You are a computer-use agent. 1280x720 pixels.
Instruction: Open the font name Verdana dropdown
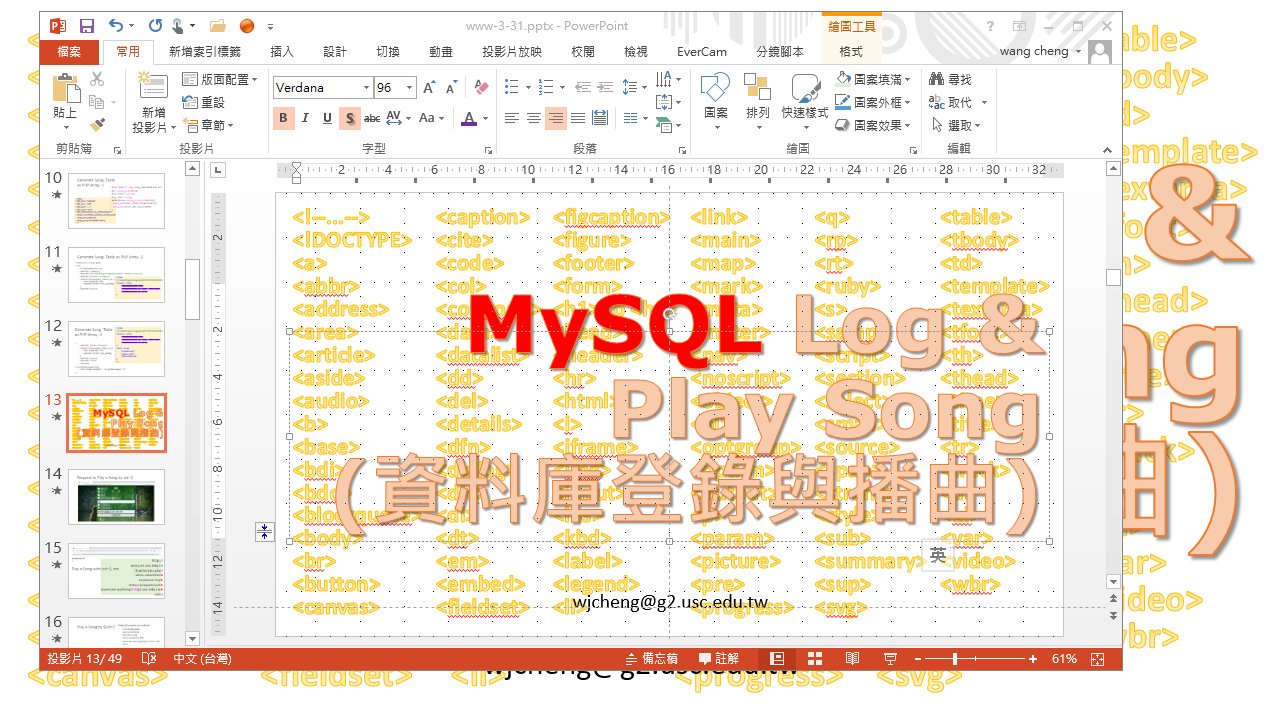[366, 88]
